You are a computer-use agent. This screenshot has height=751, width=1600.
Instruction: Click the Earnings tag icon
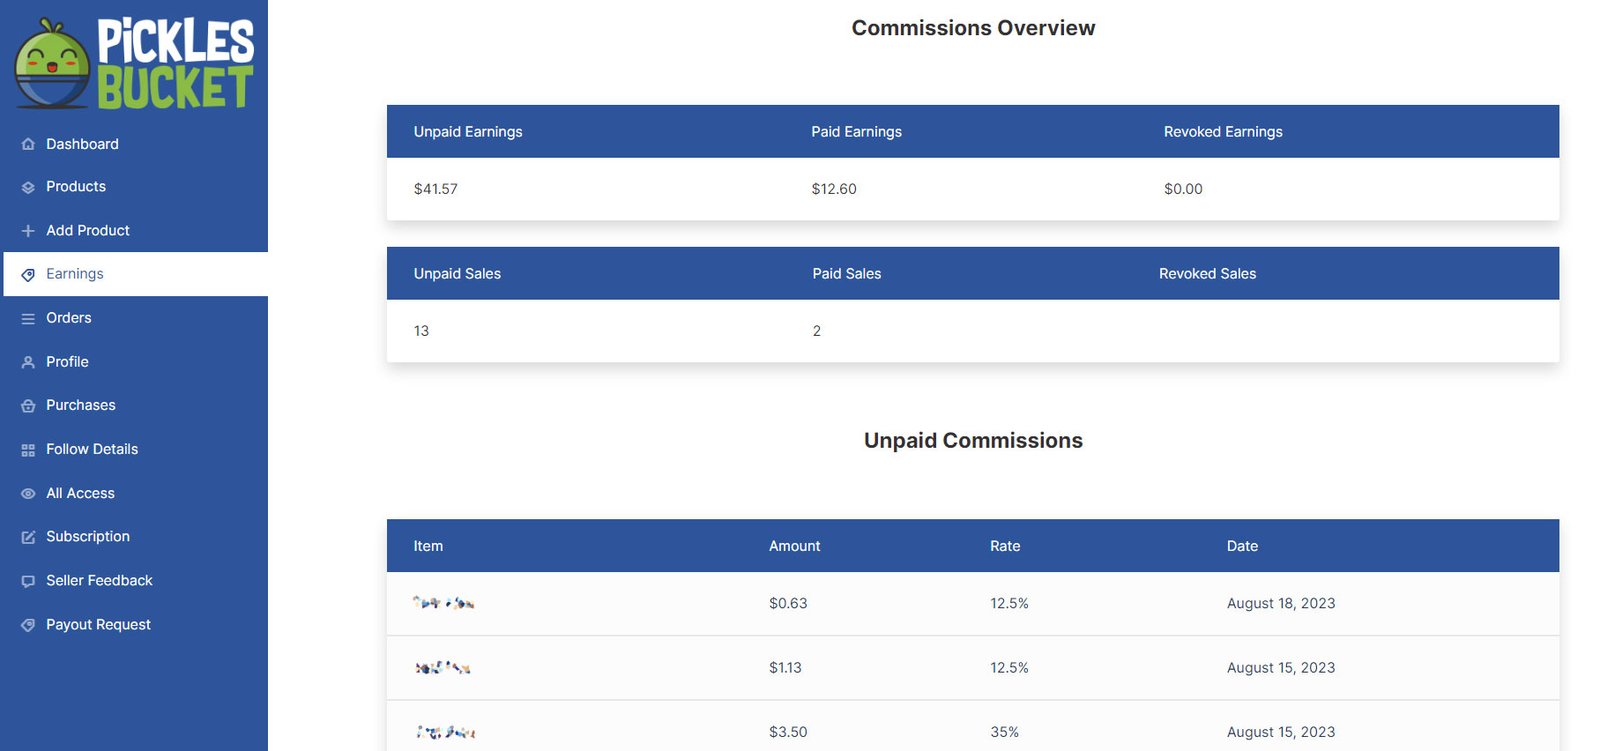click(x=28, y=275)
